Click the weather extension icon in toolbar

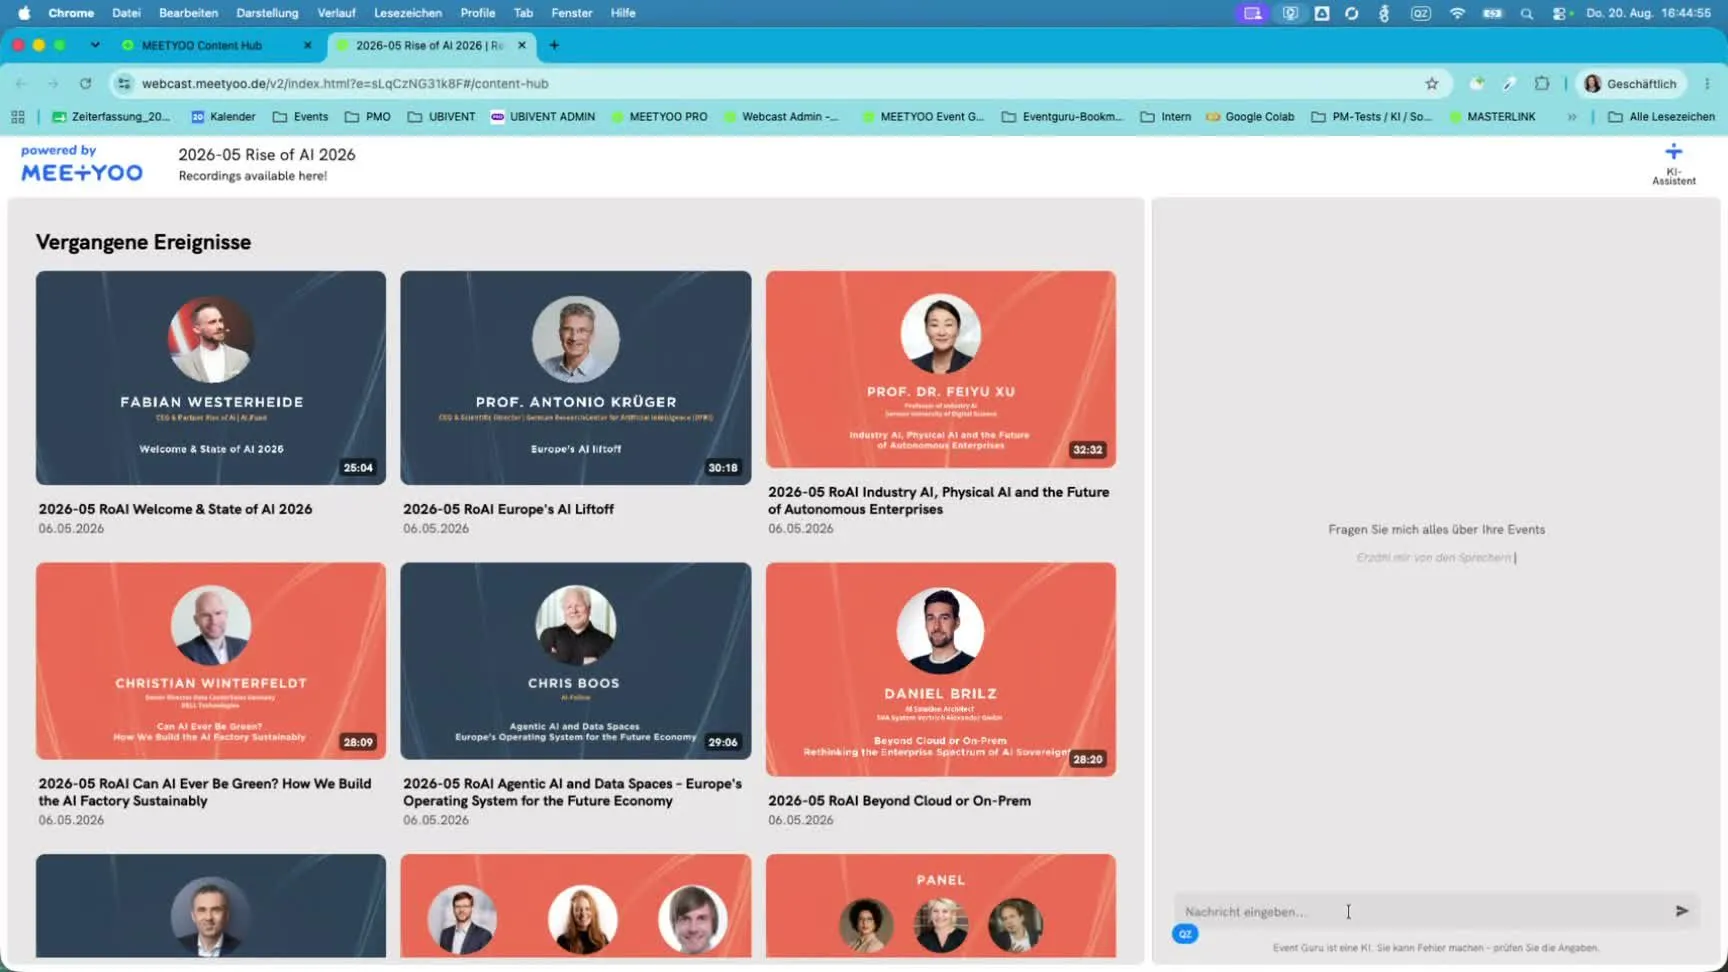coord(1476,84)
